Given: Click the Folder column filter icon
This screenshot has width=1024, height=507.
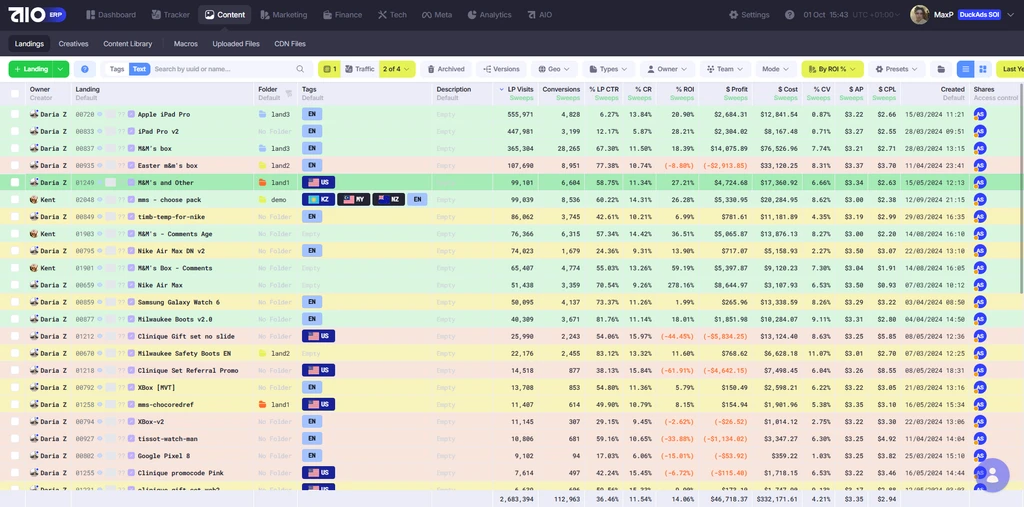Looking at the screenshot, I should [289, 93].
